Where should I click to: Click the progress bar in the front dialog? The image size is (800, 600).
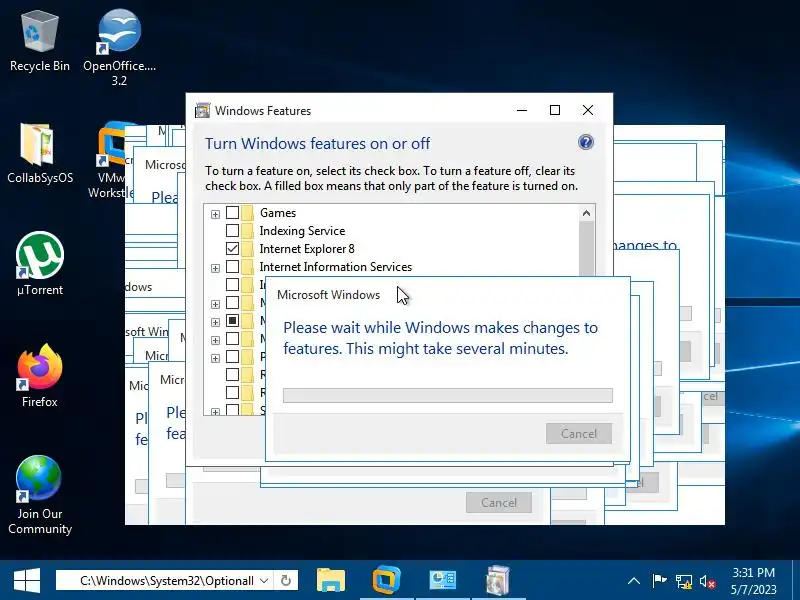[x=447, y=395]
